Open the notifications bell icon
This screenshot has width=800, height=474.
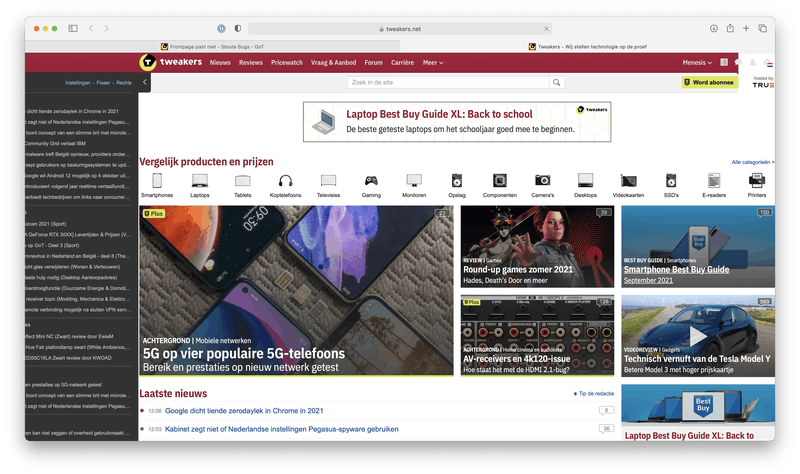pyautogui.click(x=753, y=62)
